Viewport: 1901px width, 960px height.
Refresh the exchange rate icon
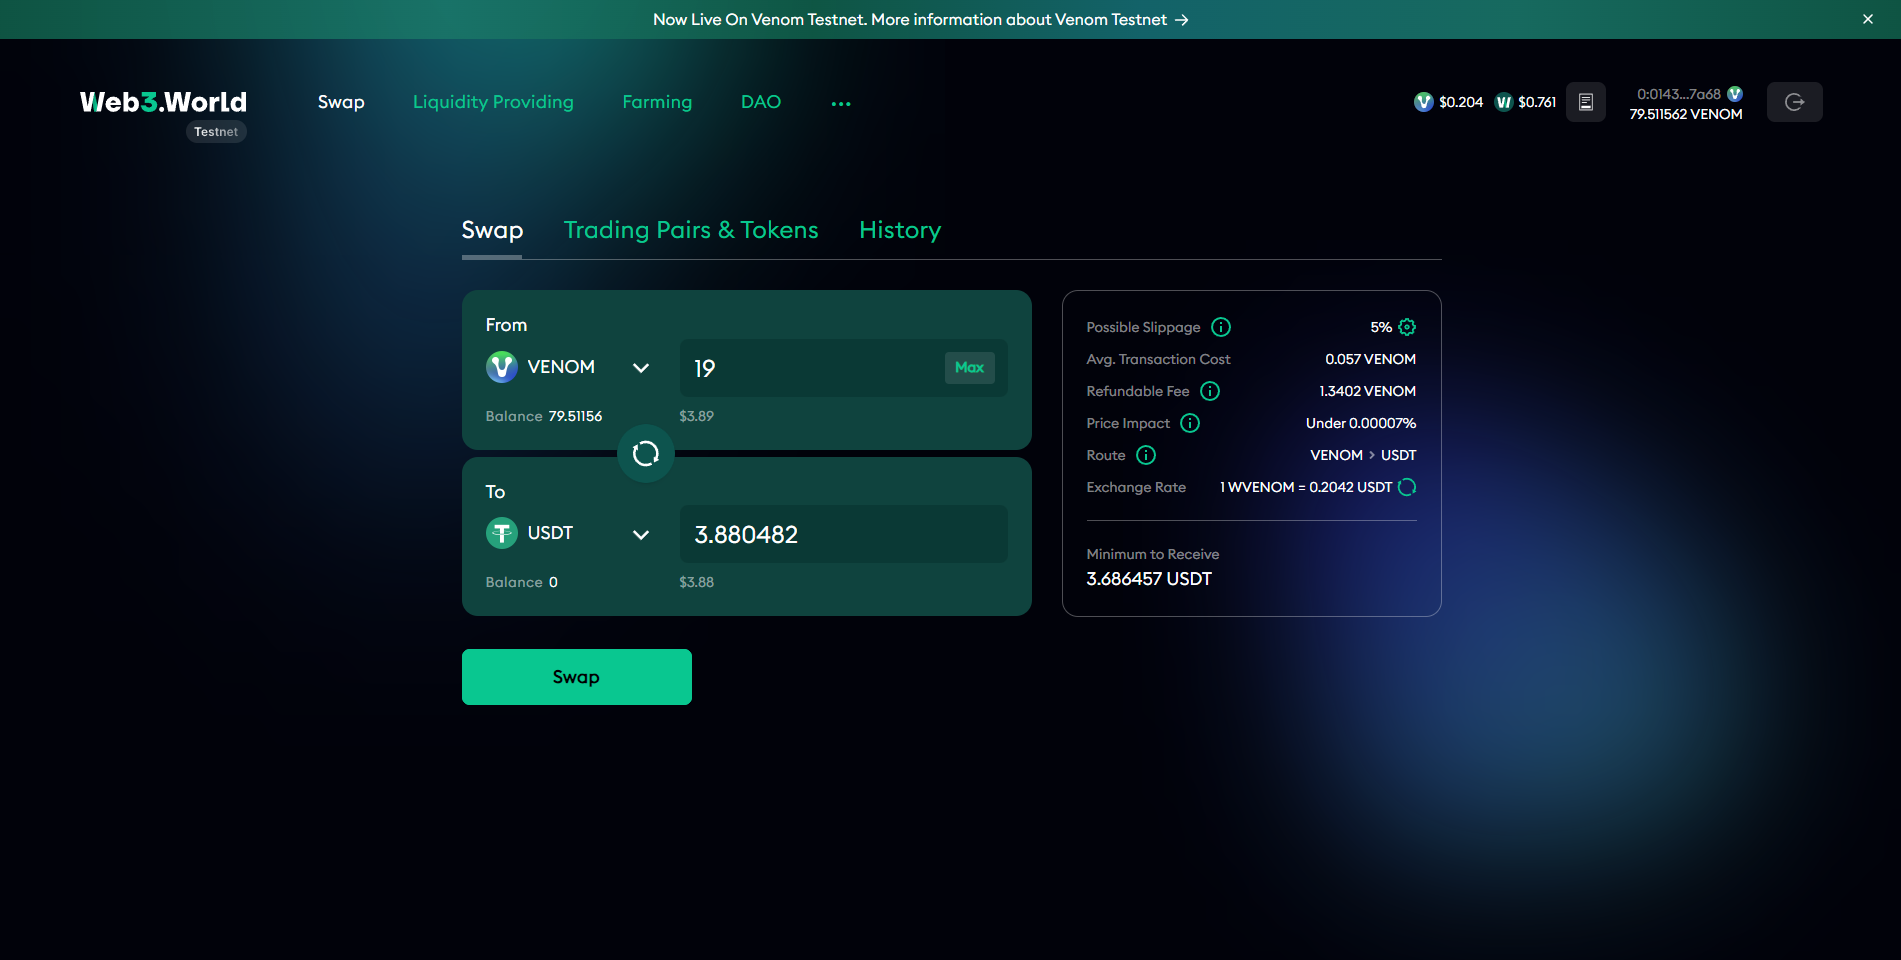[1407, 487]
